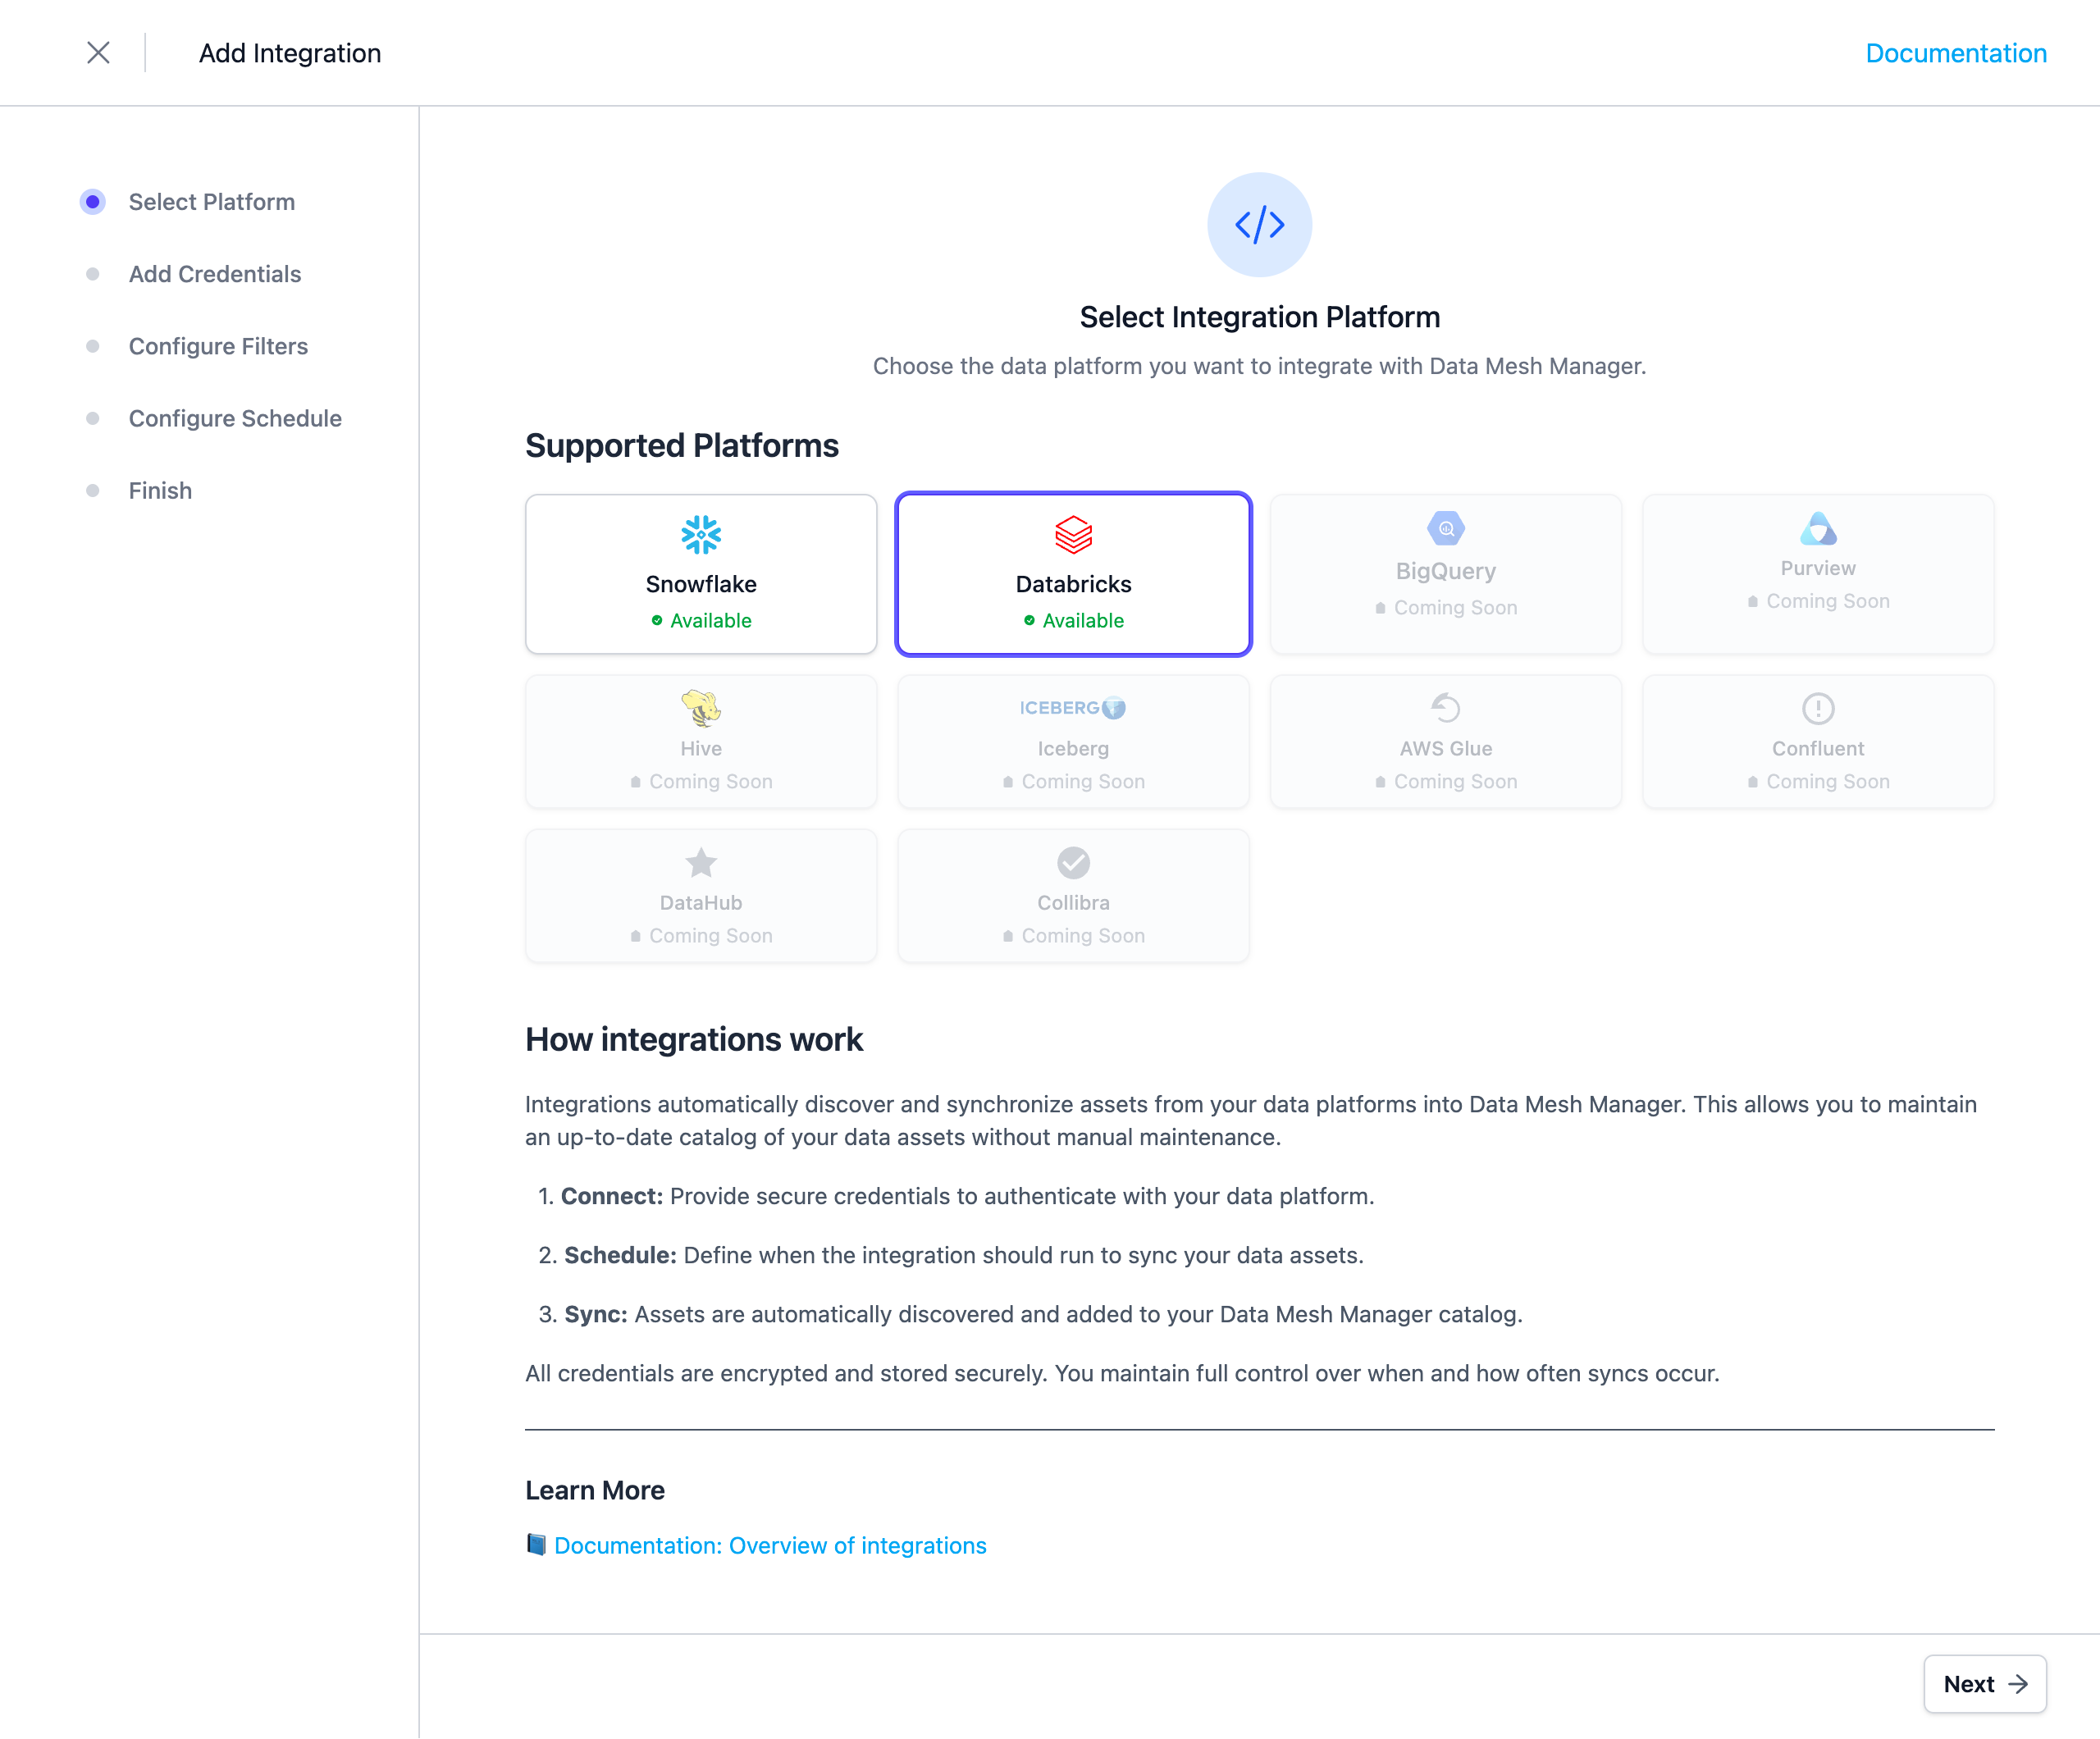Image resolution: width=2100 pixels, height=1739 pixels.
Task: Select the Select Platform step indicator
Action: [x=93, y=202]
